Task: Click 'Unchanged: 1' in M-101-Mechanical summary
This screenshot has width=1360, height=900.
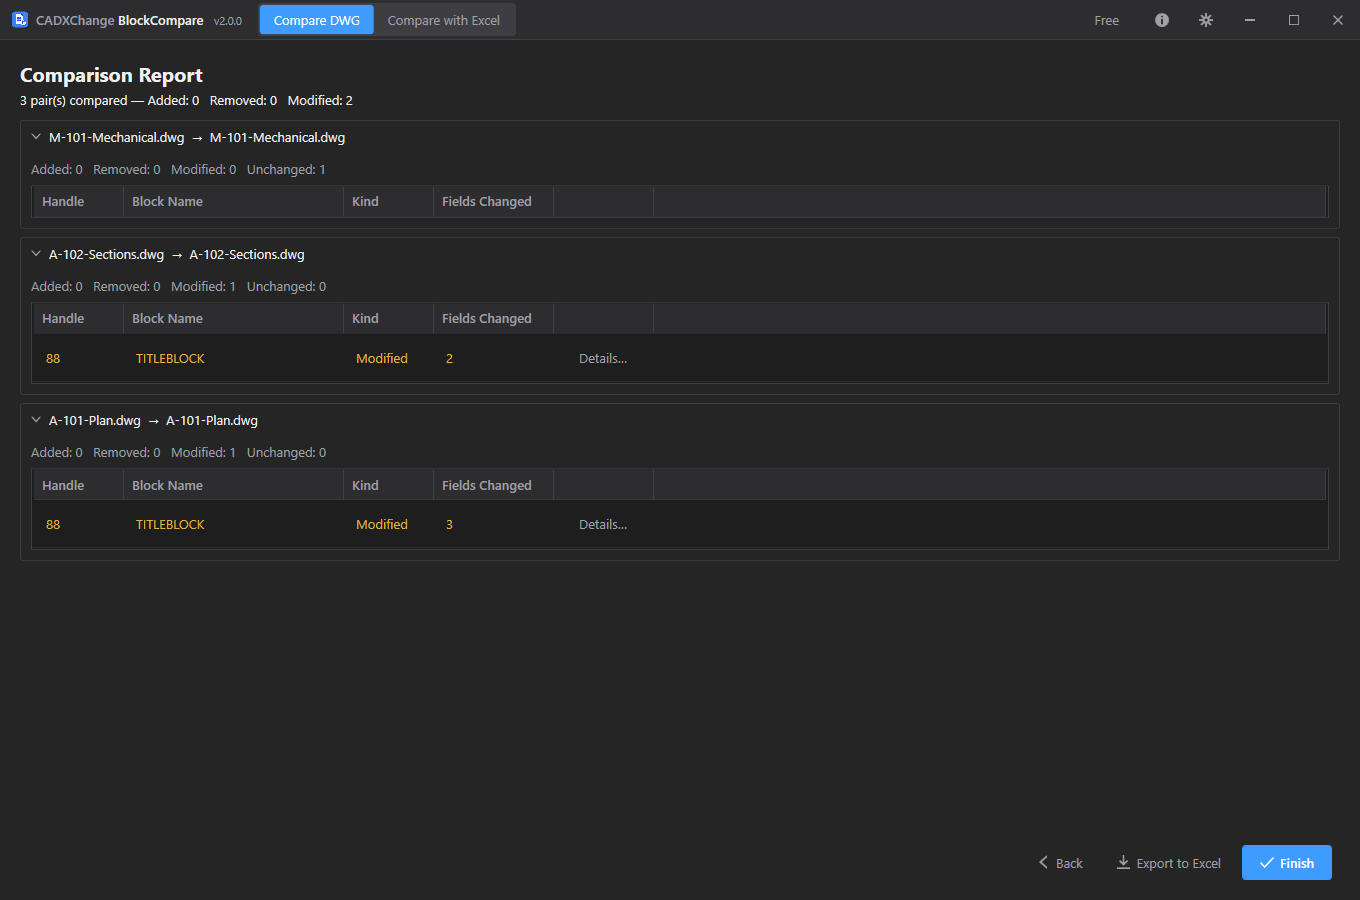Action: pos(286,169)
